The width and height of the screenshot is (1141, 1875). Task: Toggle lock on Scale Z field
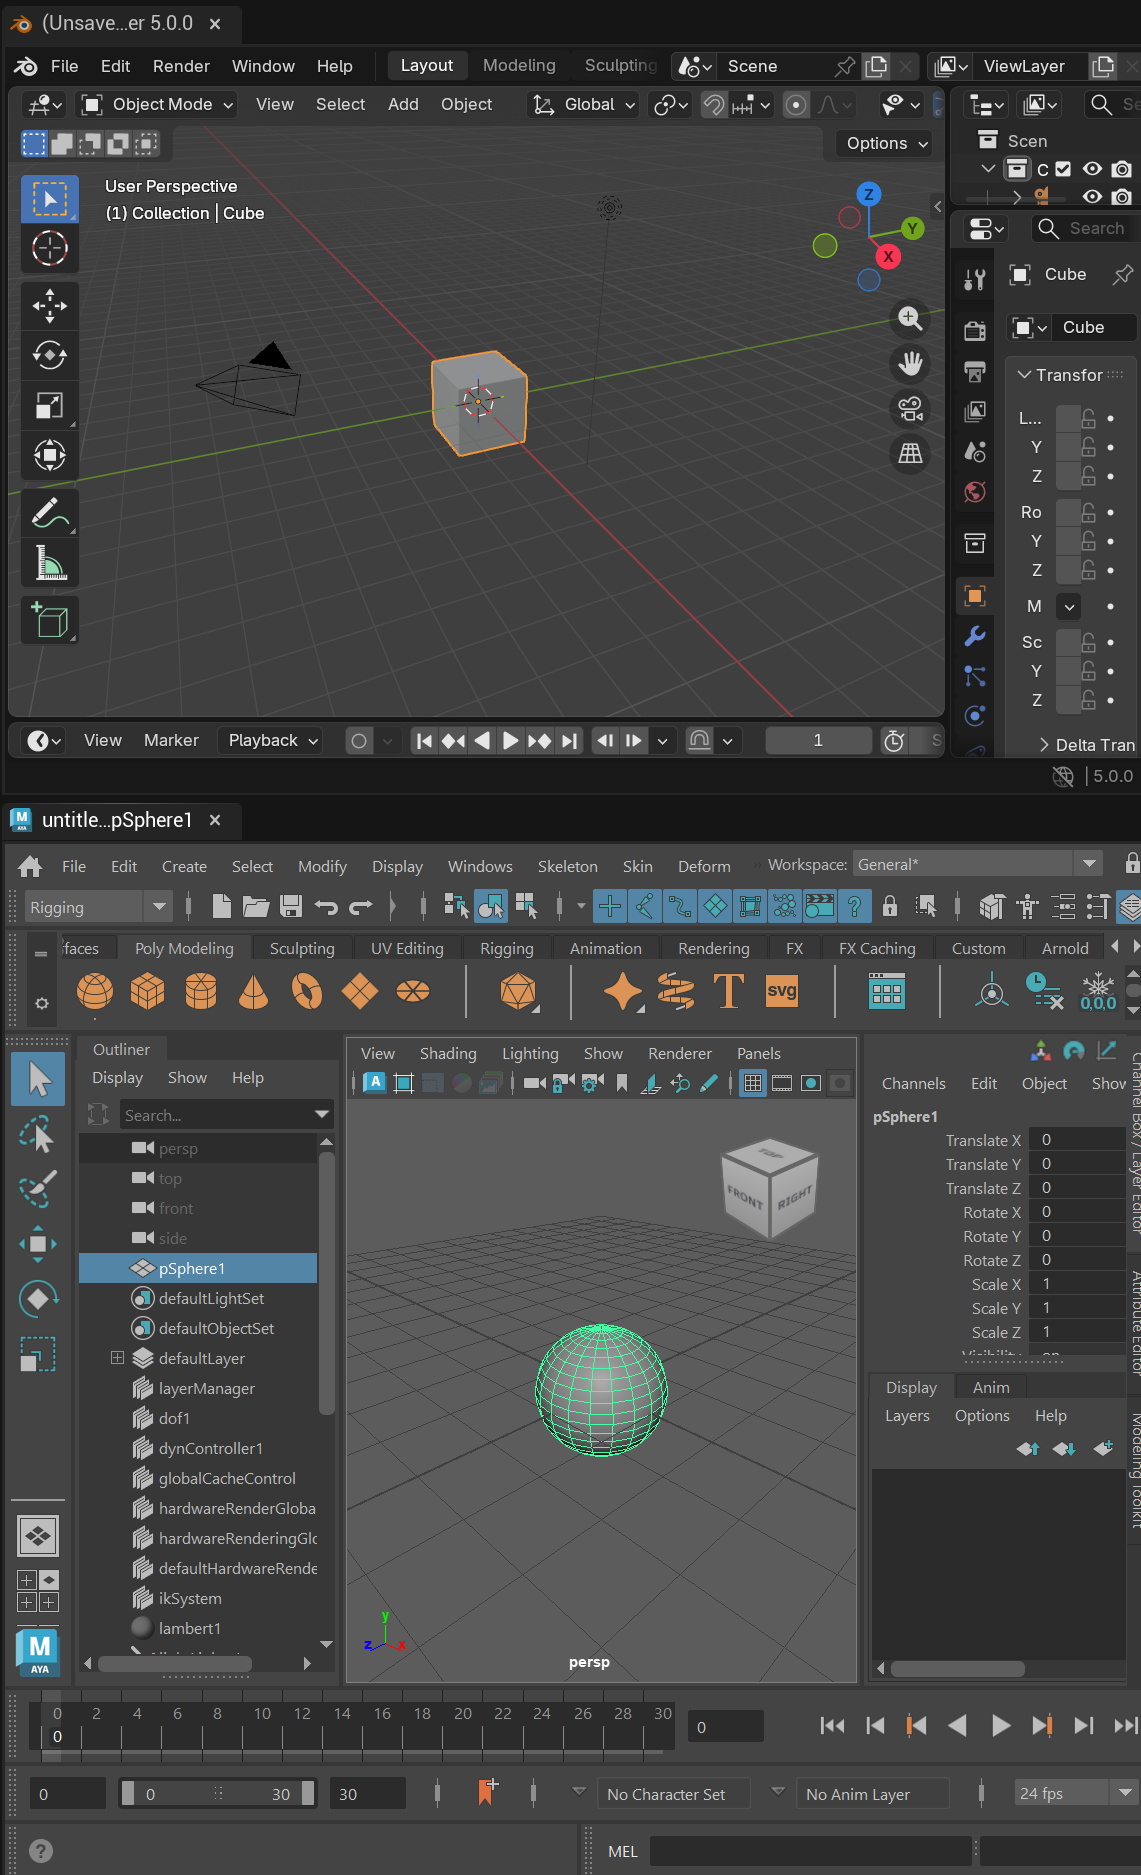1088,700
